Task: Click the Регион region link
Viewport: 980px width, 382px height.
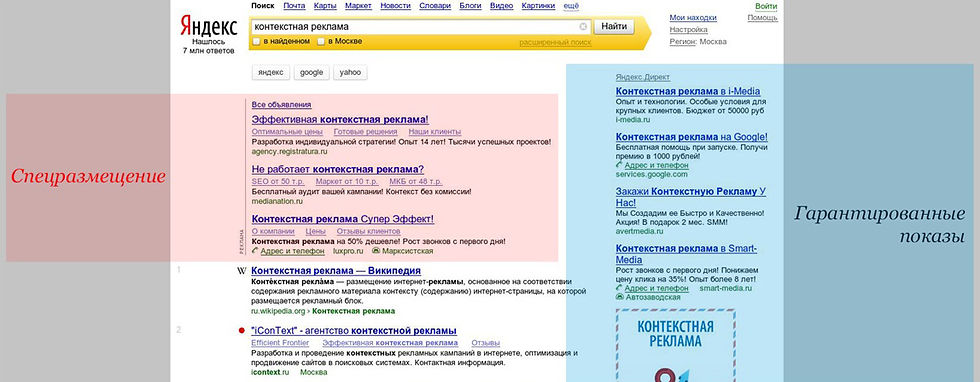Action: 682,42
